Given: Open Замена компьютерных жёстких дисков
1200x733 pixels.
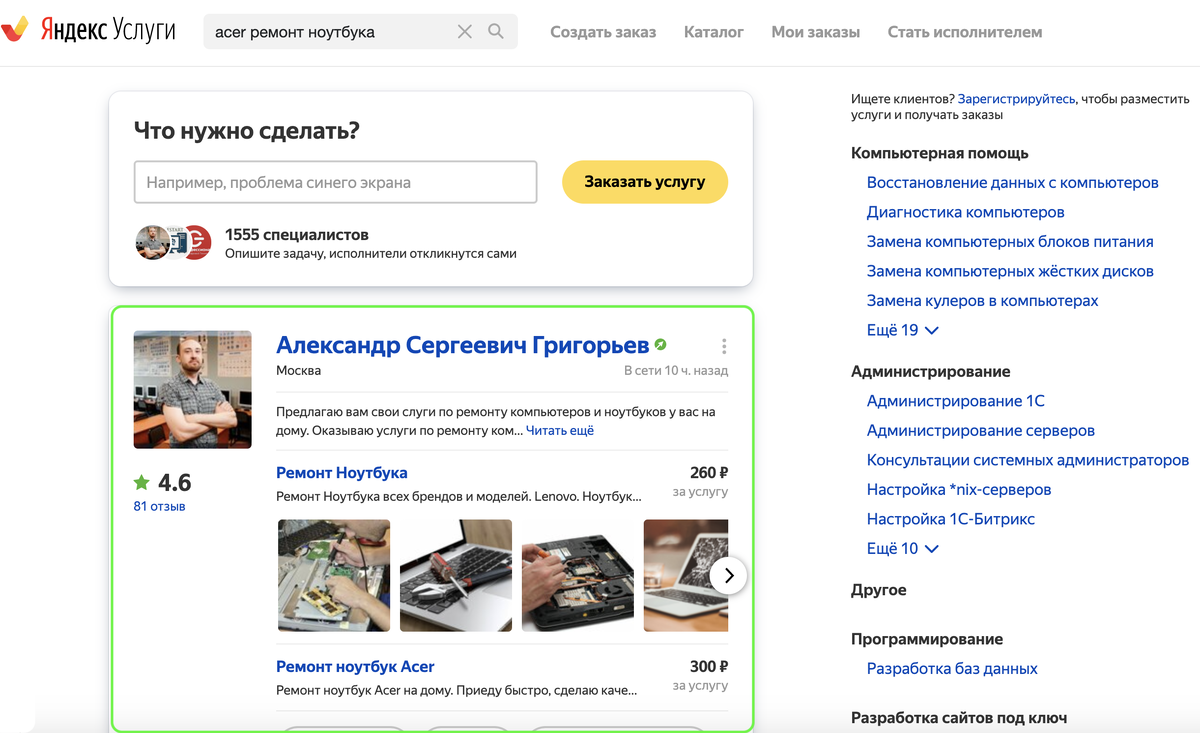Looking at the screenshot, I should coord(1010,271).
